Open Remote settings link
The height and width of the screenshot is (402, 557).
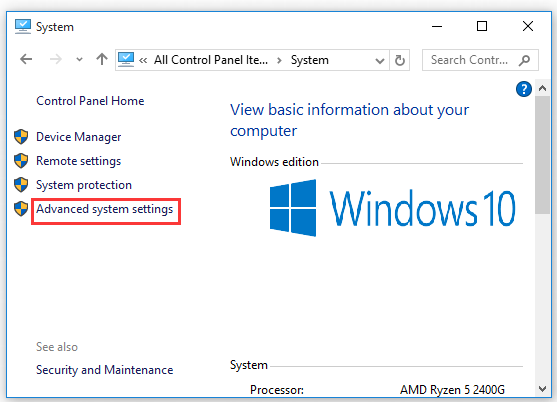click(79, 161)
